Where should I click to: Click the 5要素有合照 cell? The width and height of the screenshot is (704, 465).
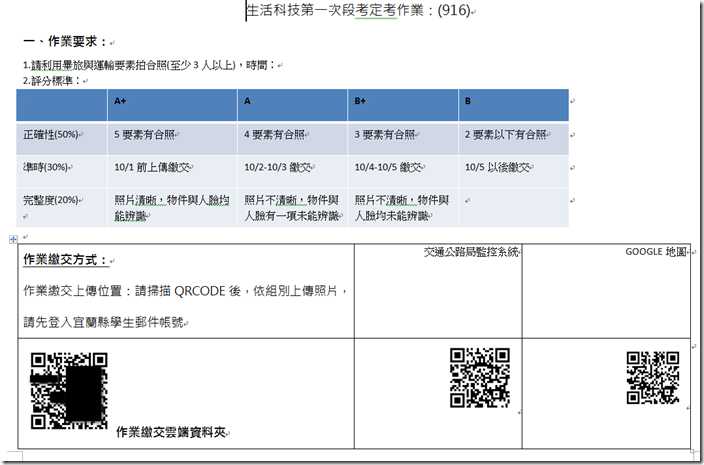point(172,139)
